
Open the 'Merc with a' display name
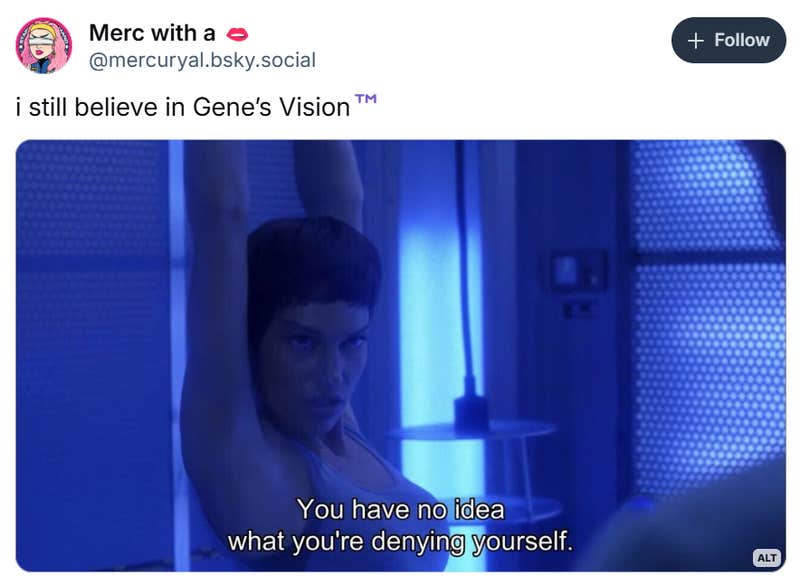tap(152, 33)
